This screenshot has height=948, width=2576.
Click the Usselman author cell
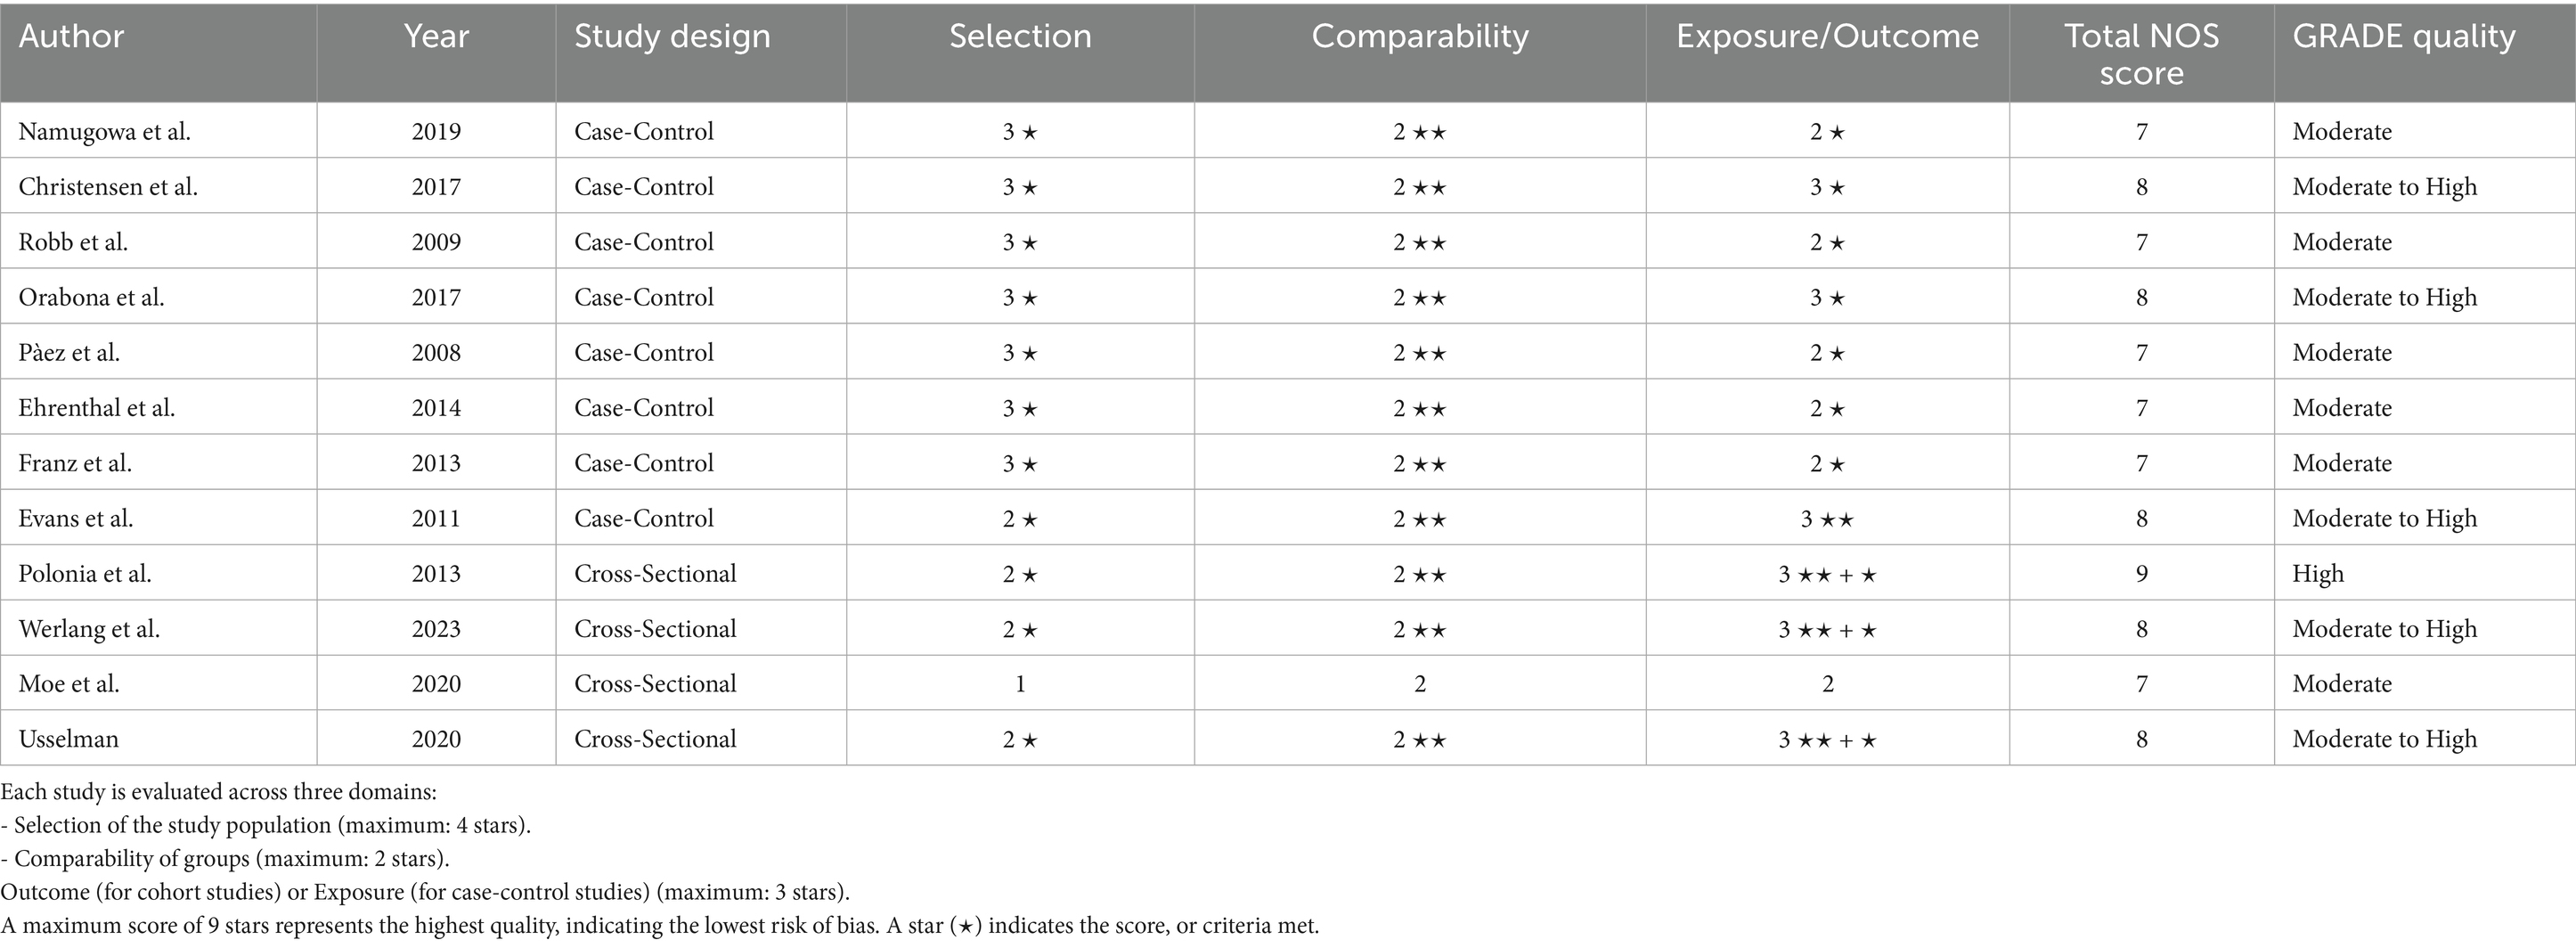click(68, 739)
